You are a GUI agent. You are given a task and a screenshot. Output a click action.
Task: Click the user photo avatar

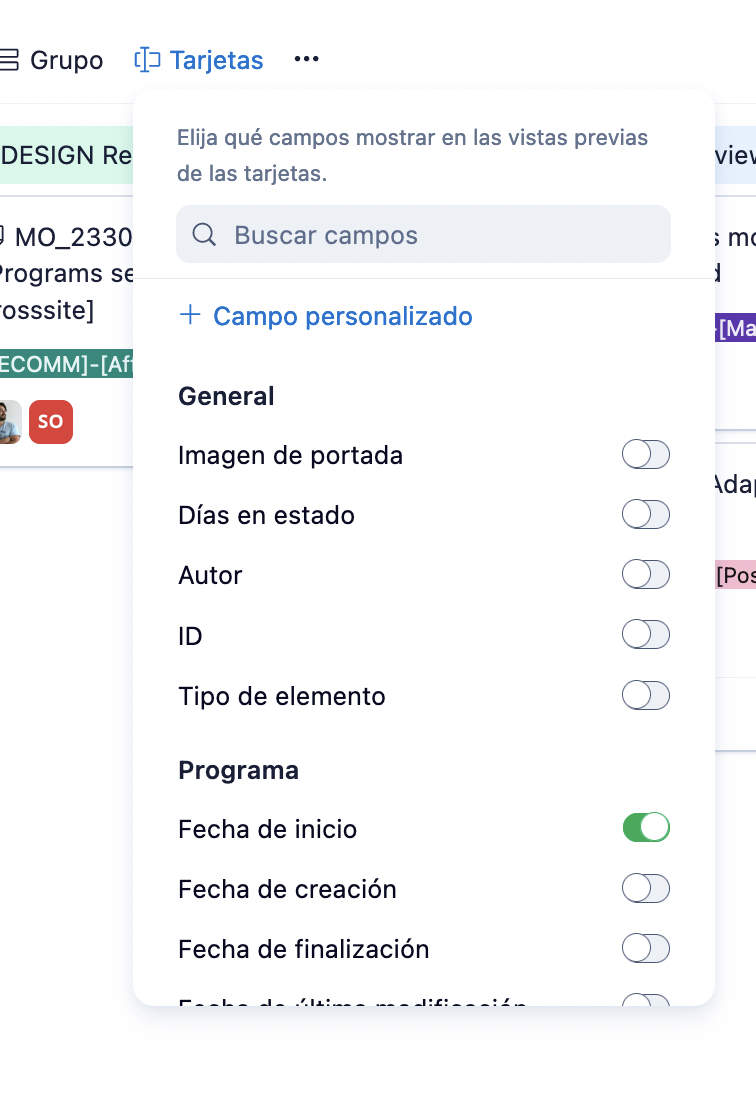9,422
